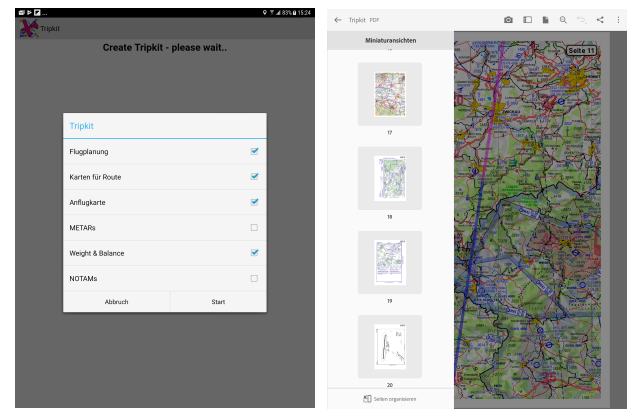Screen dimensions: 640x418
Task: Click the document page view icon
Action: click(x=545, y=19)
